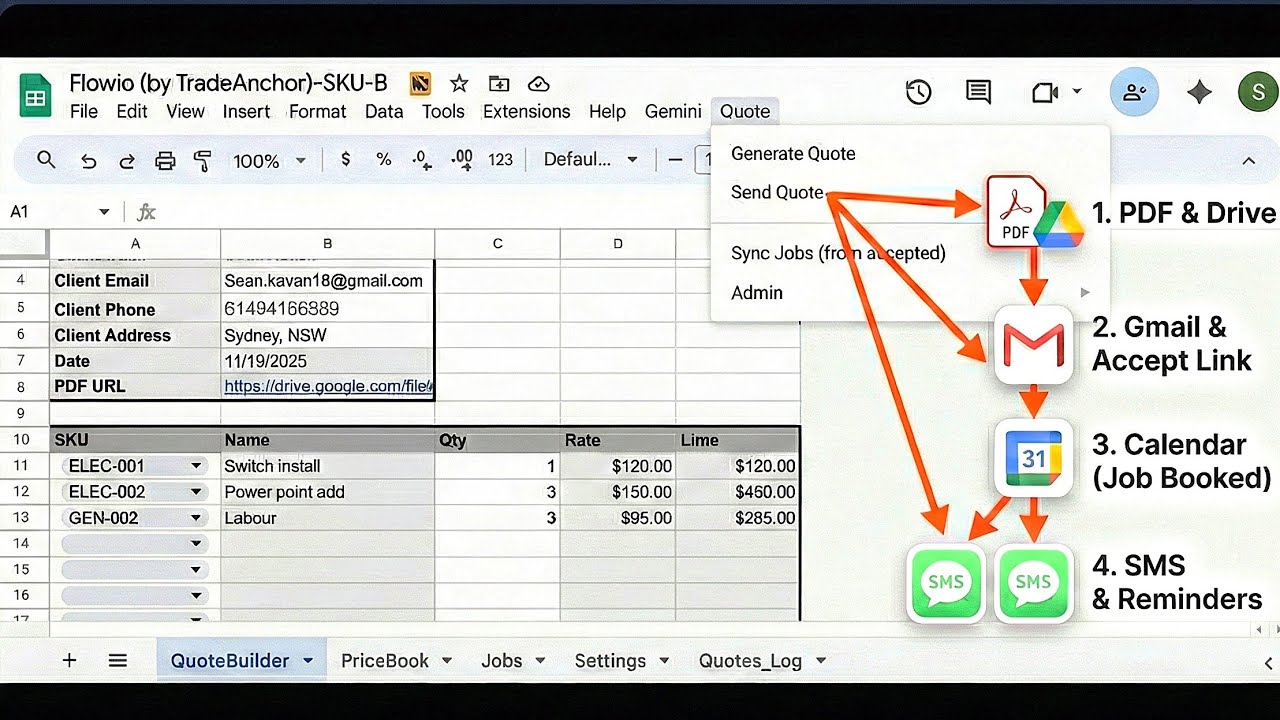Open the green S account avatar

coord(1257,93)
